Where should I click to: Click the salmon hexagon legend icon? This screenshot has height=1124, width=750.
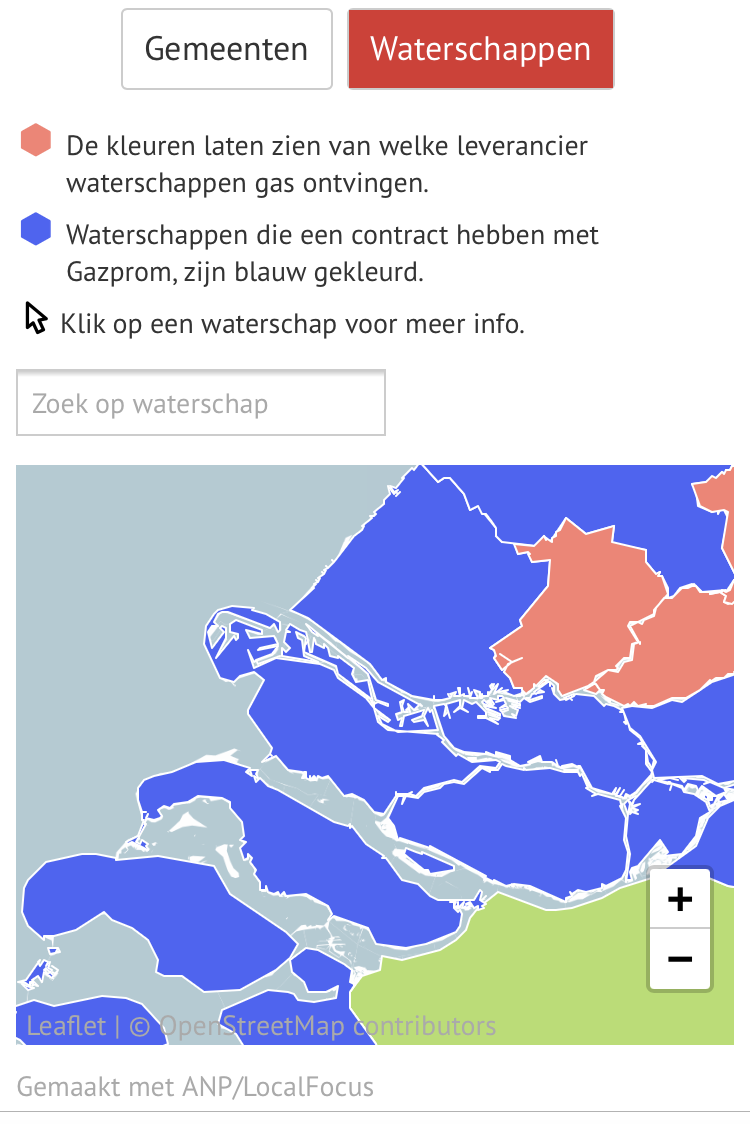pyautogui.click(x=36, y=140)
